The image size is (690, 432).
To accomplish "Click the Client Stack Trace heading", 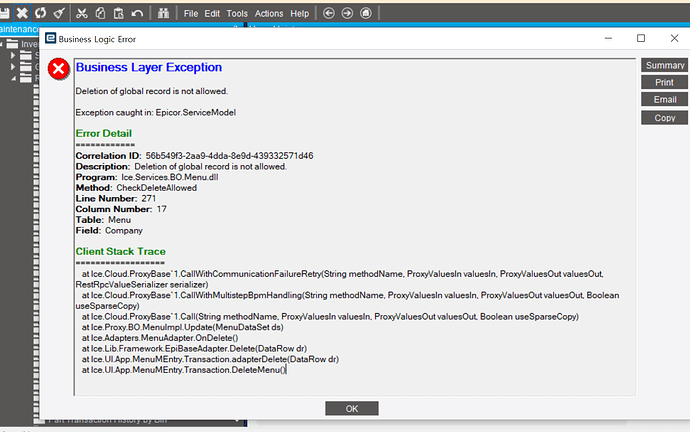I will pos(121,251).
